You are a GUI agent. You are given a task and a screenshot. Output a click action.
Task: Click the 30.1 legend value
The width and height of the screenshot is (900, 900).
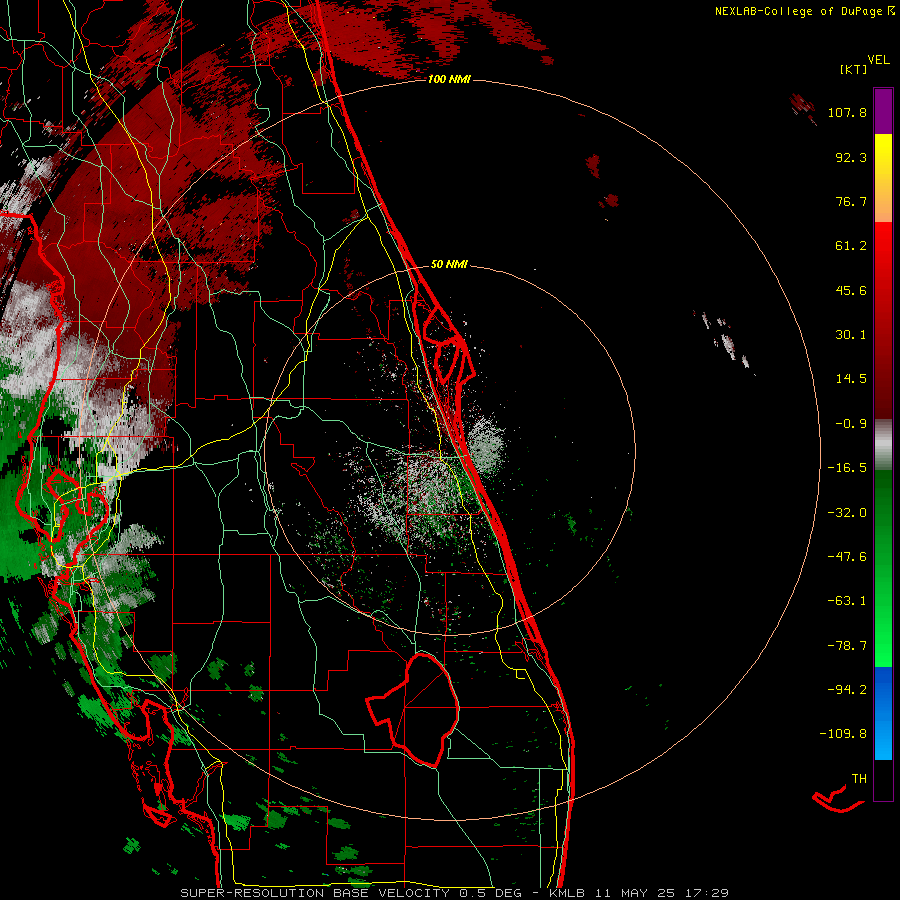[851, 335]
